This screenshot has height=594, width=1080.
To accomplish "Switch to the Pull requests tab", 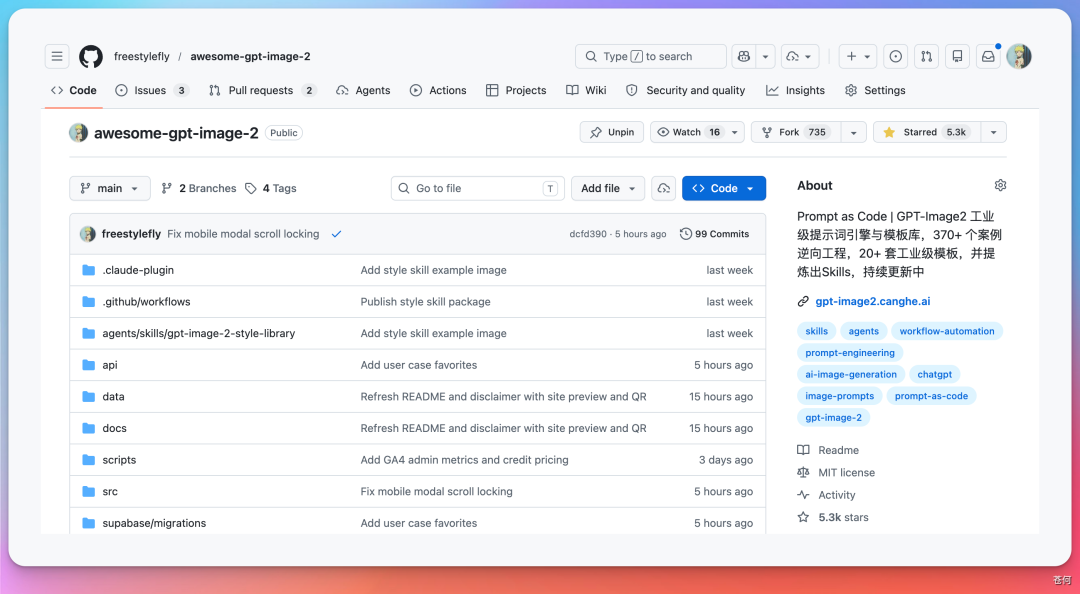I will [x=262, y=90].
